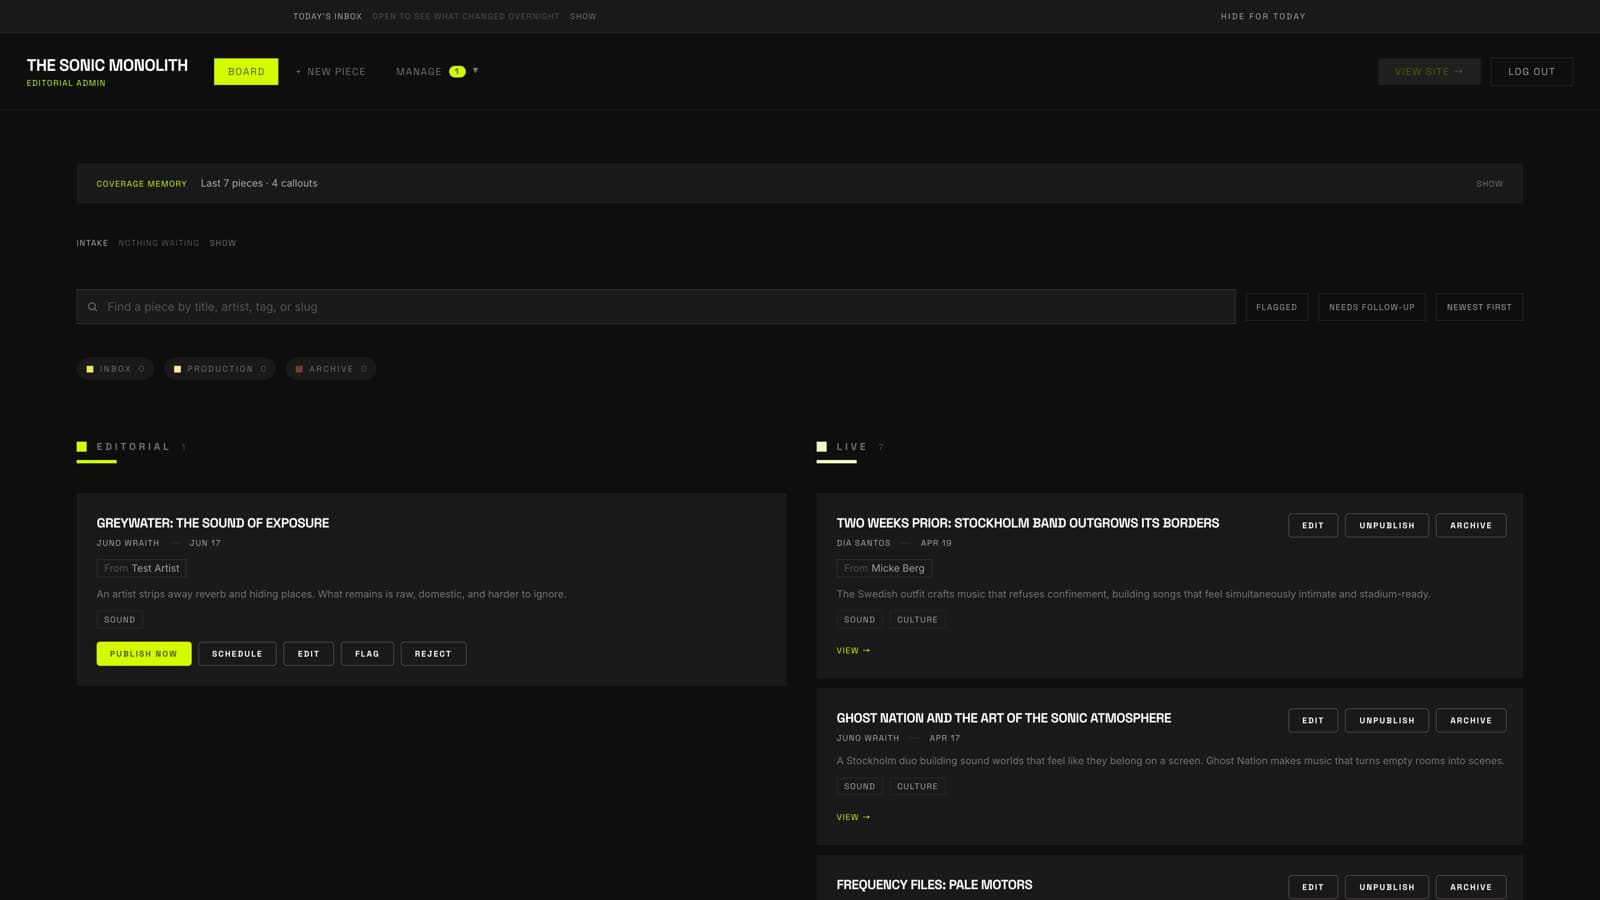Screen dimensions: 1600x900
Task: Select the Inbox column chip
Action: (115, 369)
